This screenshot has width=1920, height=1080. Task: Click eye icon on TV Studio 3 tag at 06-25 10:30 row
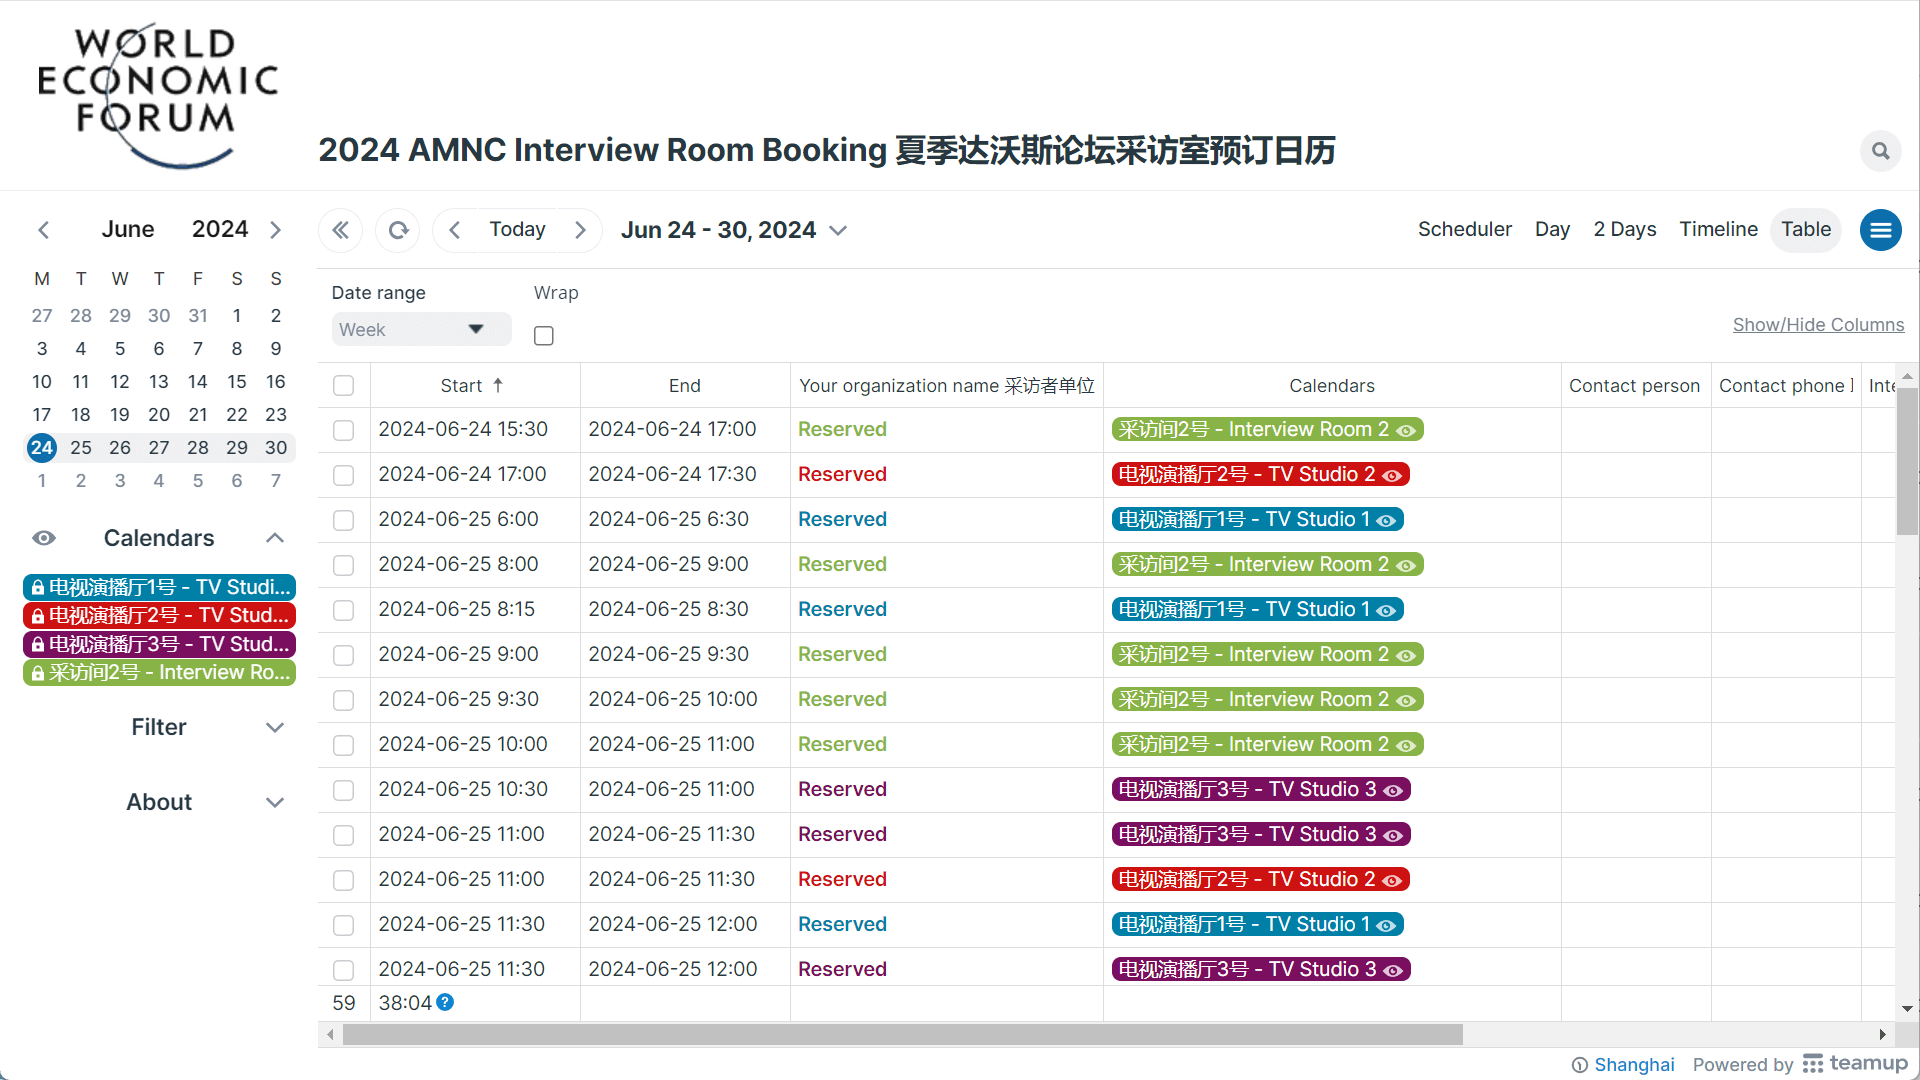pyautogui.click(x=1393, y=790)
